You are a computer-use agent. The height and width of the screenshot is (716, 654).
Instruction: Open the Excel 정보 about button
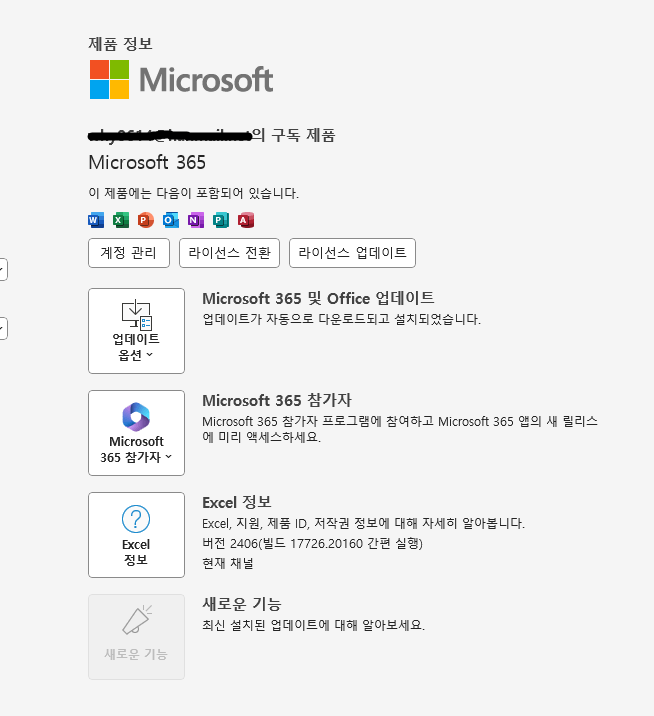click(x=137, y=535)
